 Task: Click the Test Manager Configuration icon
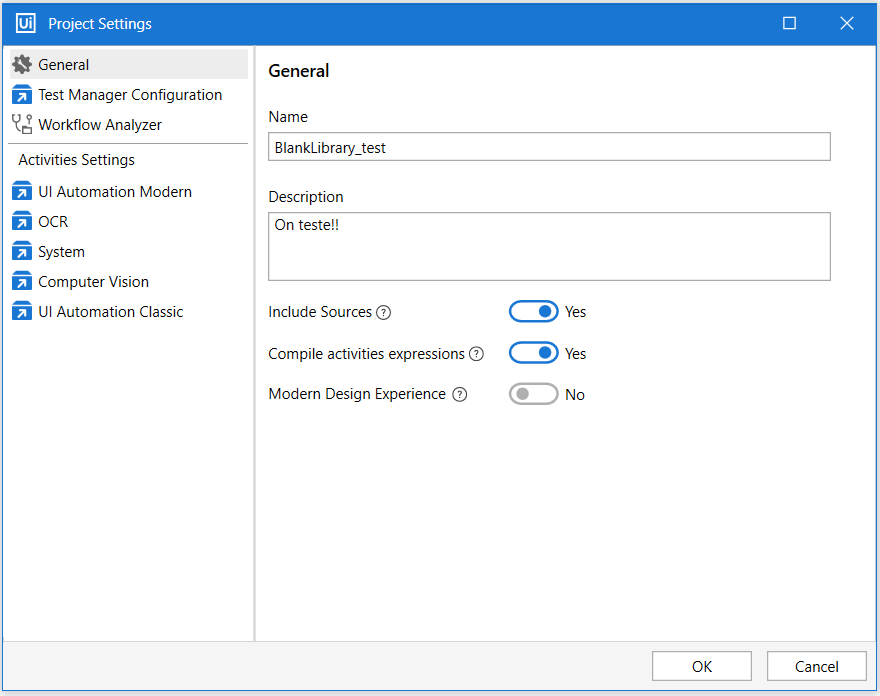coord(22,95)
